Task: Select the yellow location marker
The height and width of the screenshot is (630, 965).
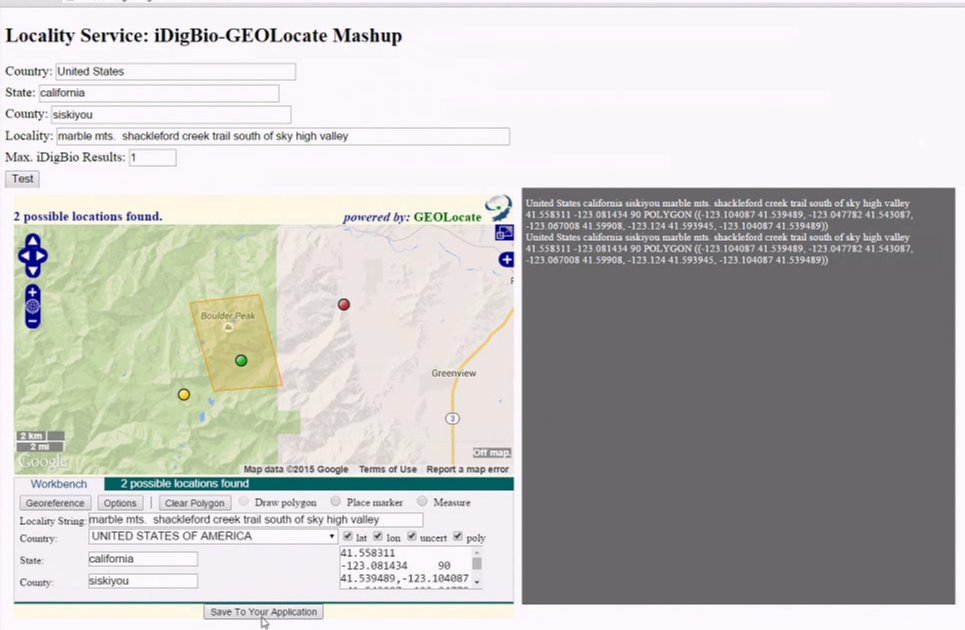Action: [183, 394]
